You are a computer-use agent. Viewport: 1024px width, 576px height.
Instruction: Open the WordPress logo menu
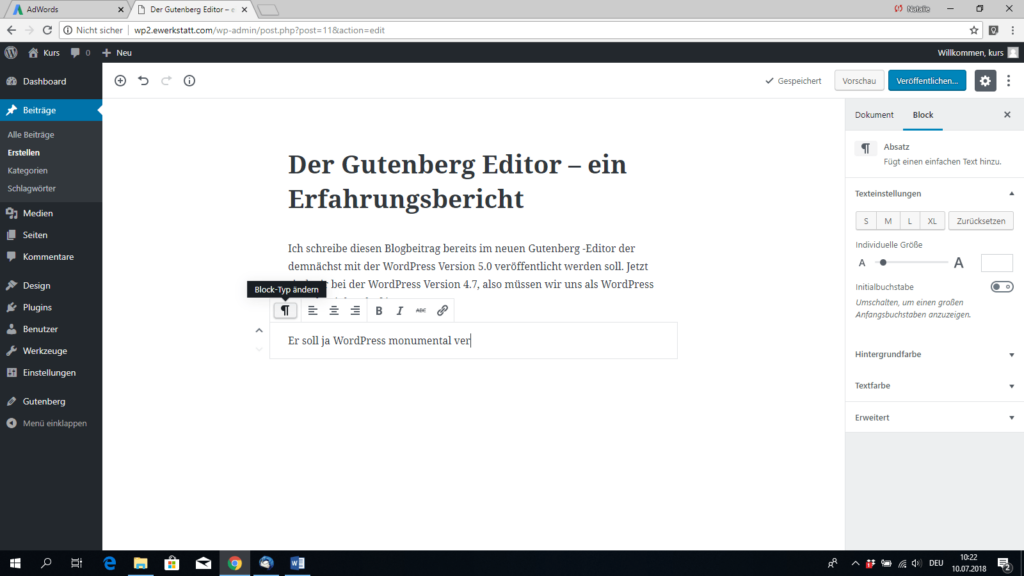coord(11,53)
